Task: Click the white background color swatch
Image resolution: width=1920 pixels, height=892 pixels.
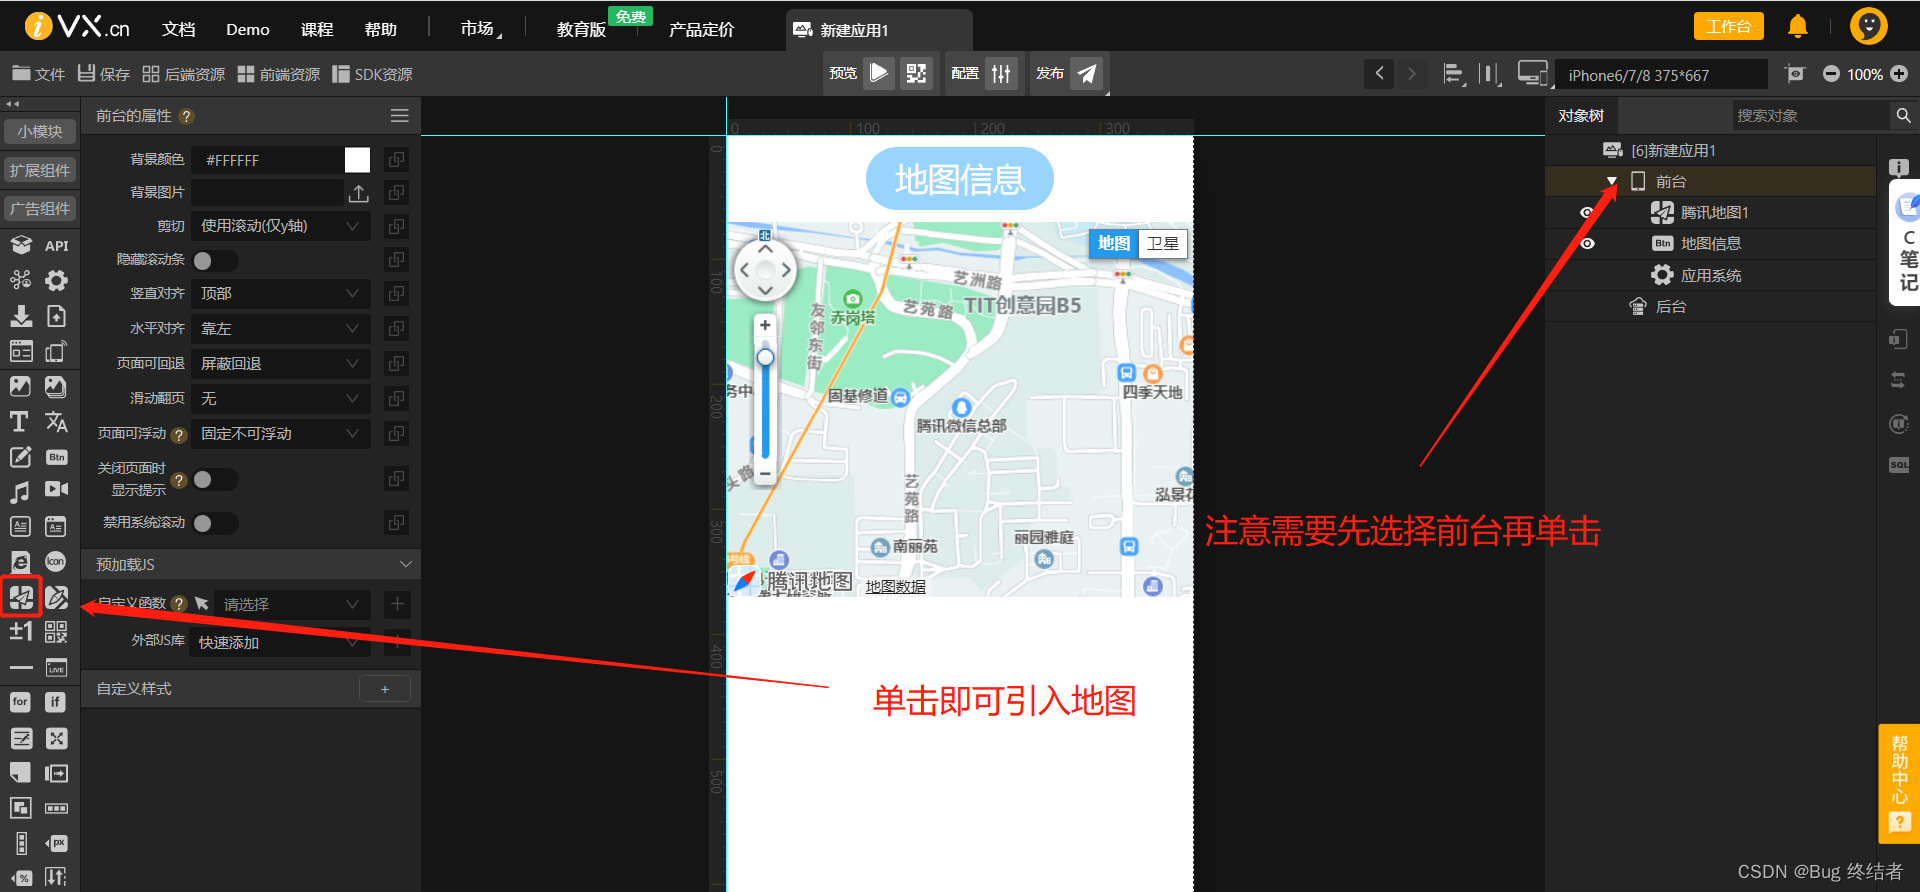Action: [357, 160]
